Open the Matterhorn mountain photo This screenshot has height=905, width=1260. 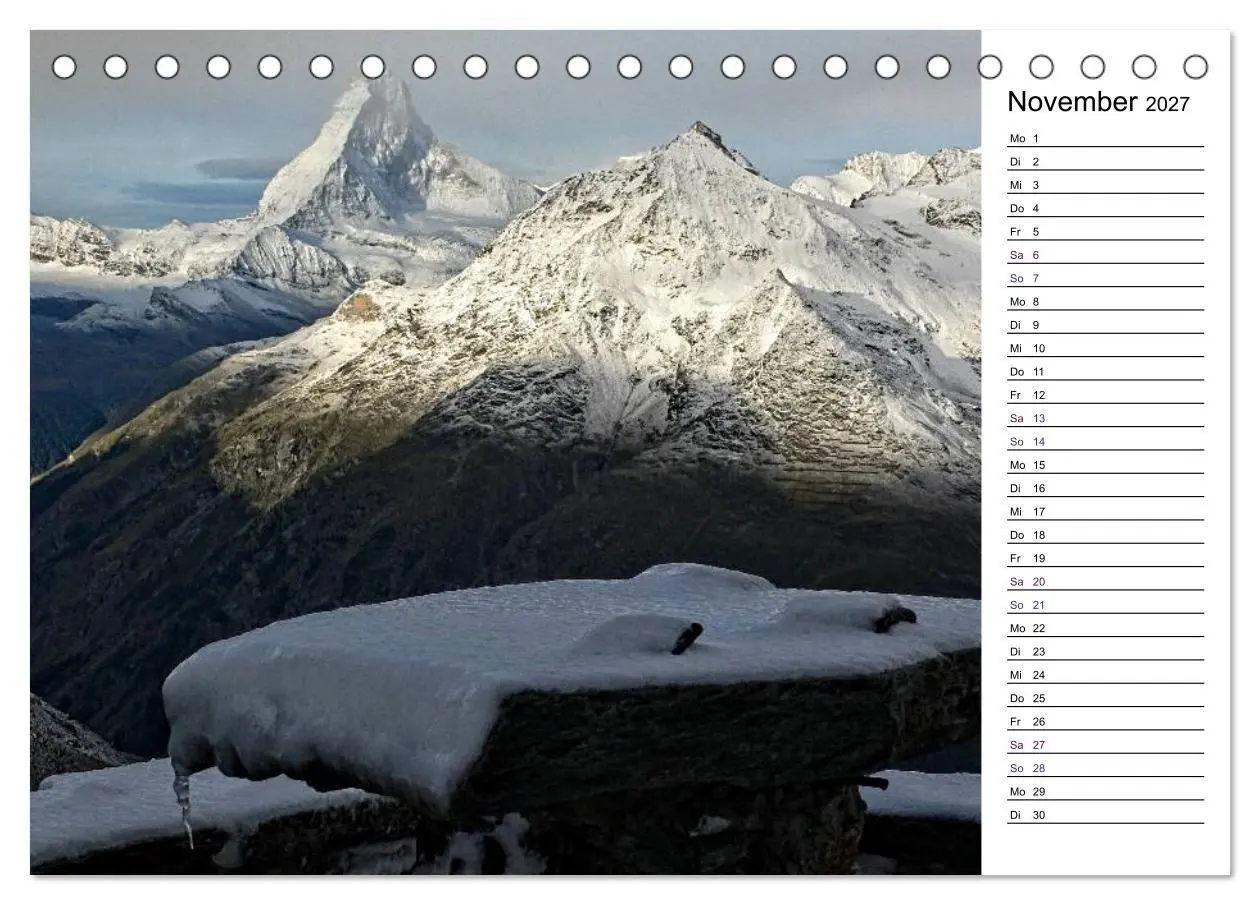click(x=505, y=452)
